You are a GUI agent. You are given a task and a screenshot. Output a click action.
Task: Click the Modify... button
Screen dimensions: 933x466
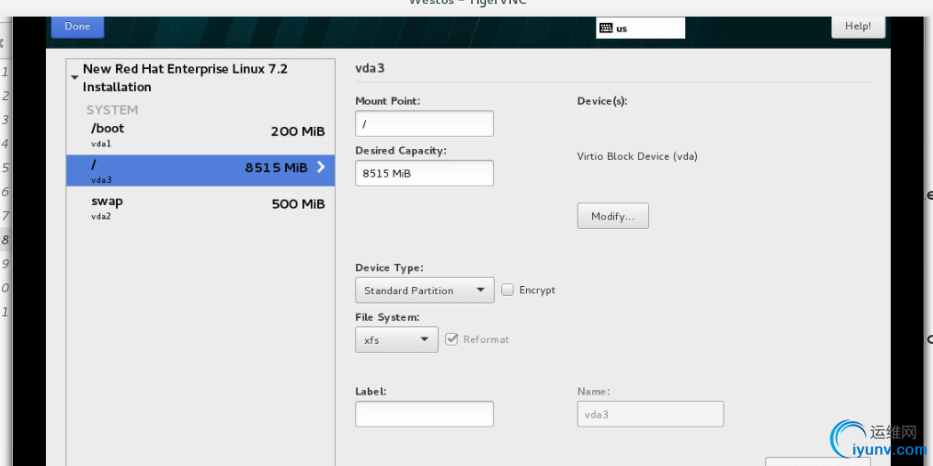pyautogui.click(x=613, y=216)
